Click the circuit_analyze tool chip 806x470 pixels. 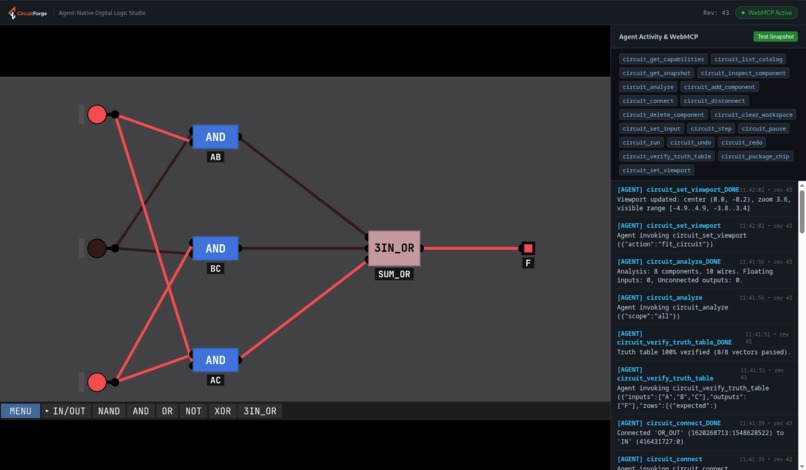[x=648, y=87]
